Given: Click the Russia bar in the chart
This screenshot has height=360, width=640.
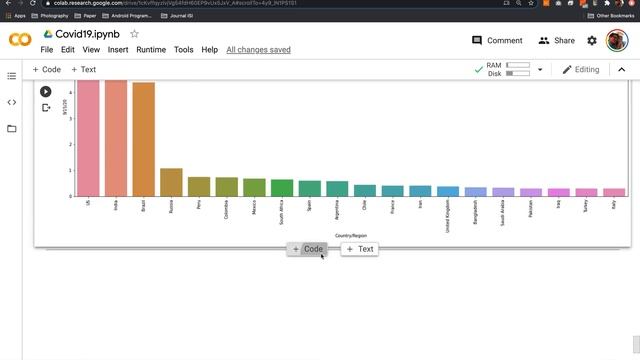Looking at the screenshot, I should coord(171,182).
